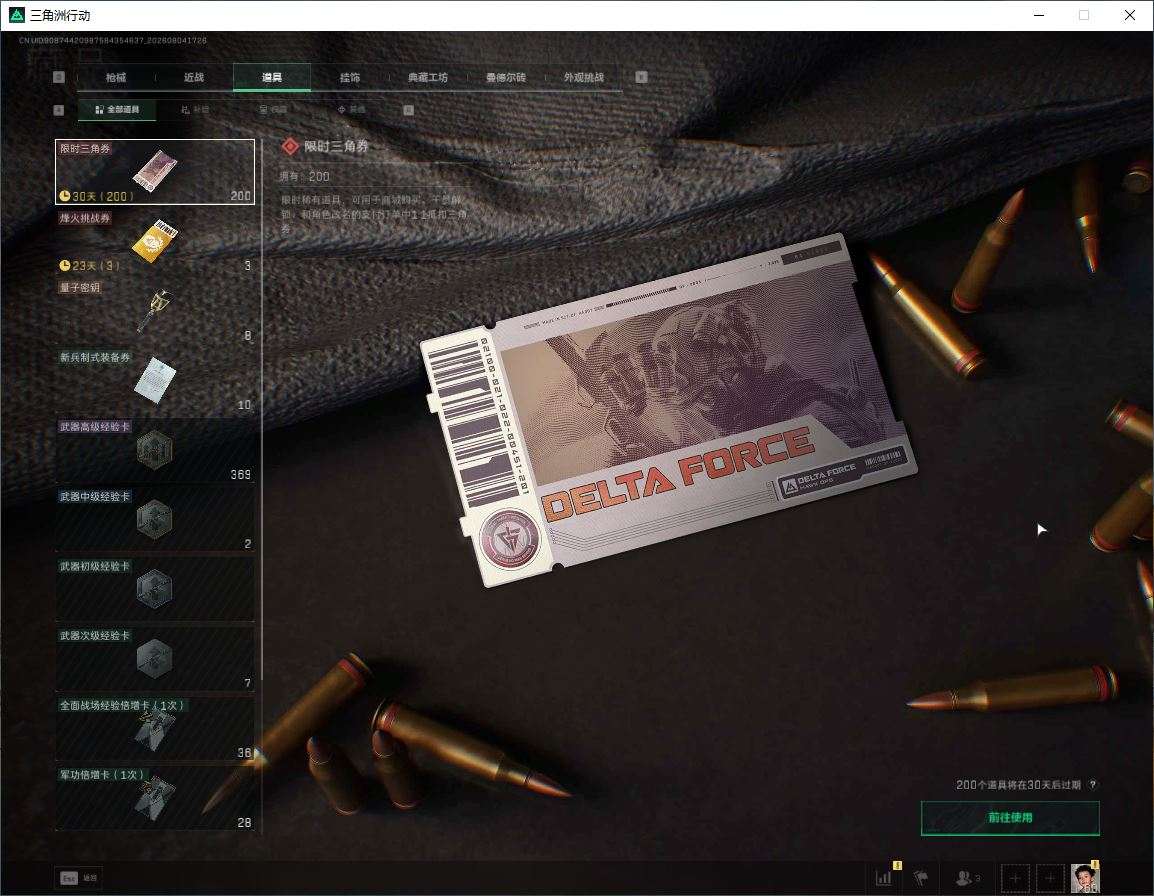This screenshot has width=1154, height=896.
Task: Select the 道具 tab
Action: click(272, 77)
